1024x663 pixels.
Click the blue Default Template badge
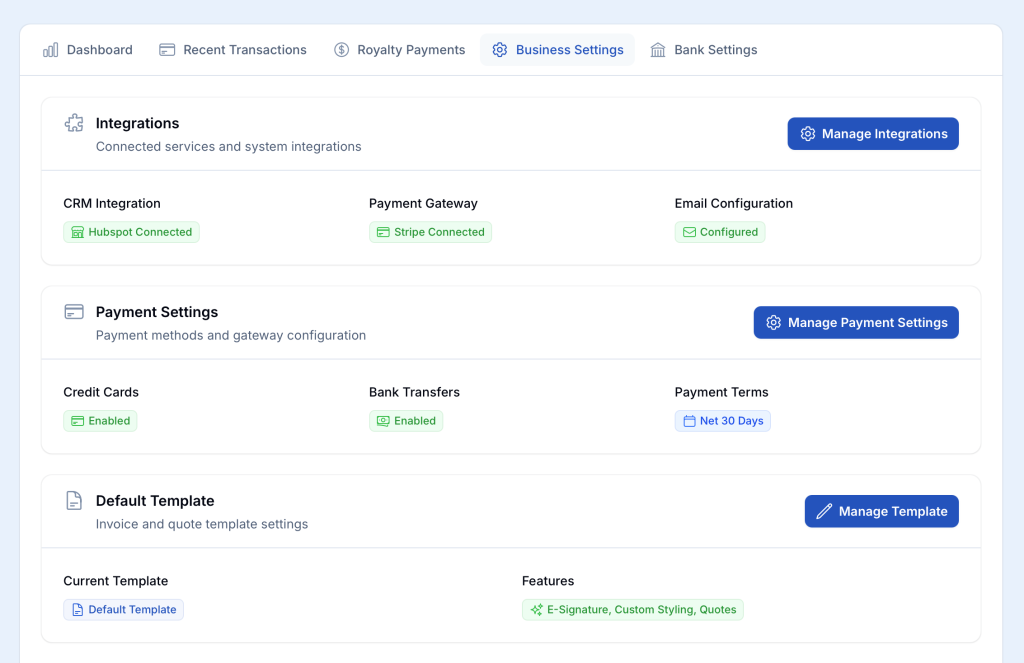pyautogui.click(x=123, y=610)
